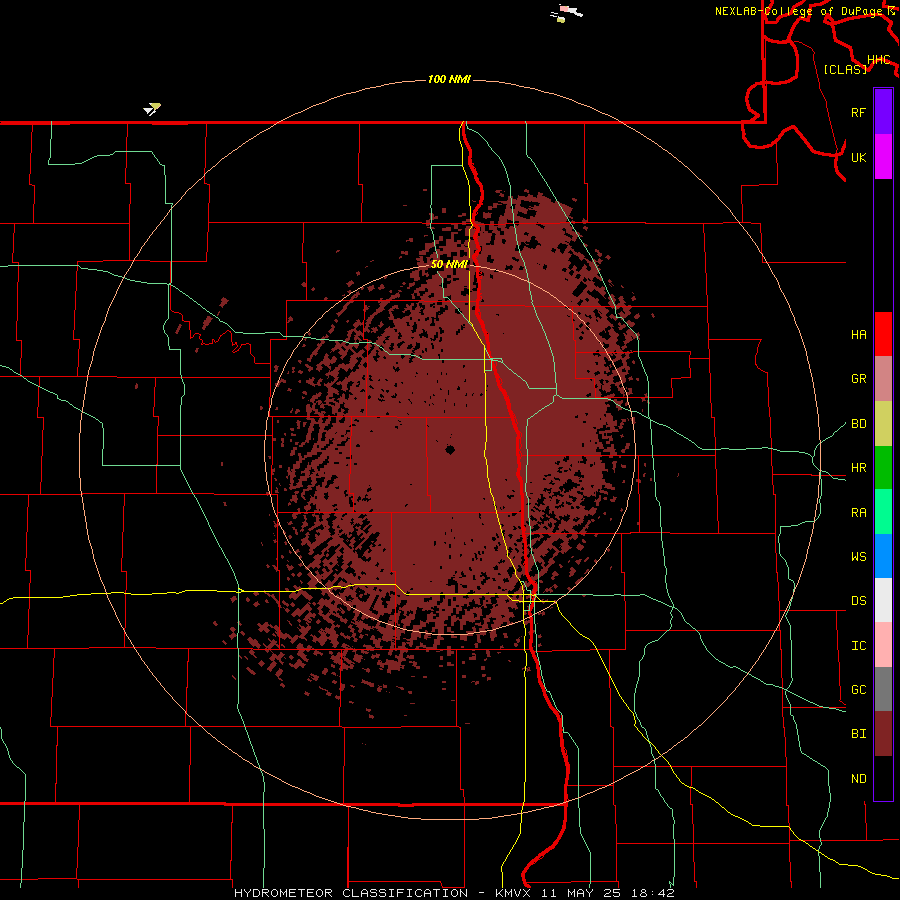Screen dimensions: 900x900
Task: Click the KMVX station identifier
Action: pos(511,893)
